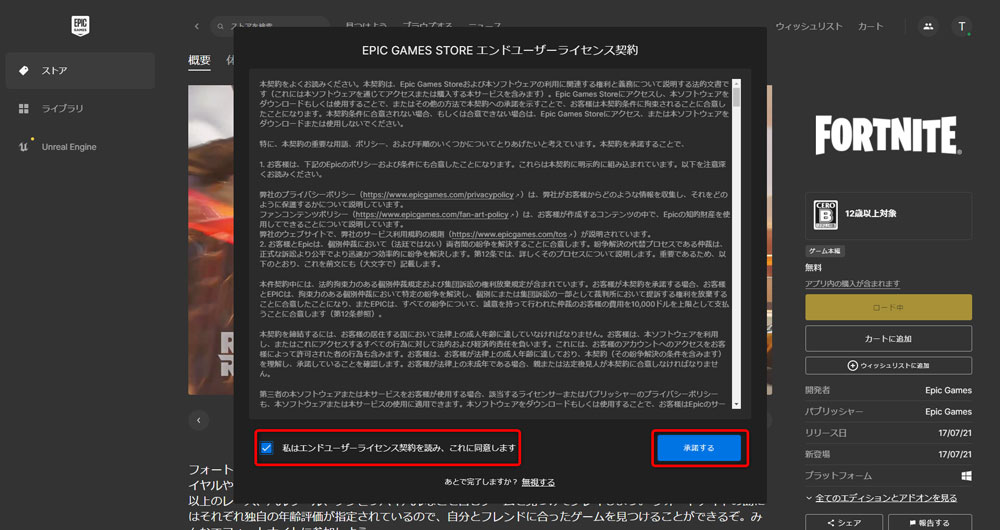This screenshot has width=1000, height=530.
Task: Click the ゲーム本編 tag
Action: [825, 251]
